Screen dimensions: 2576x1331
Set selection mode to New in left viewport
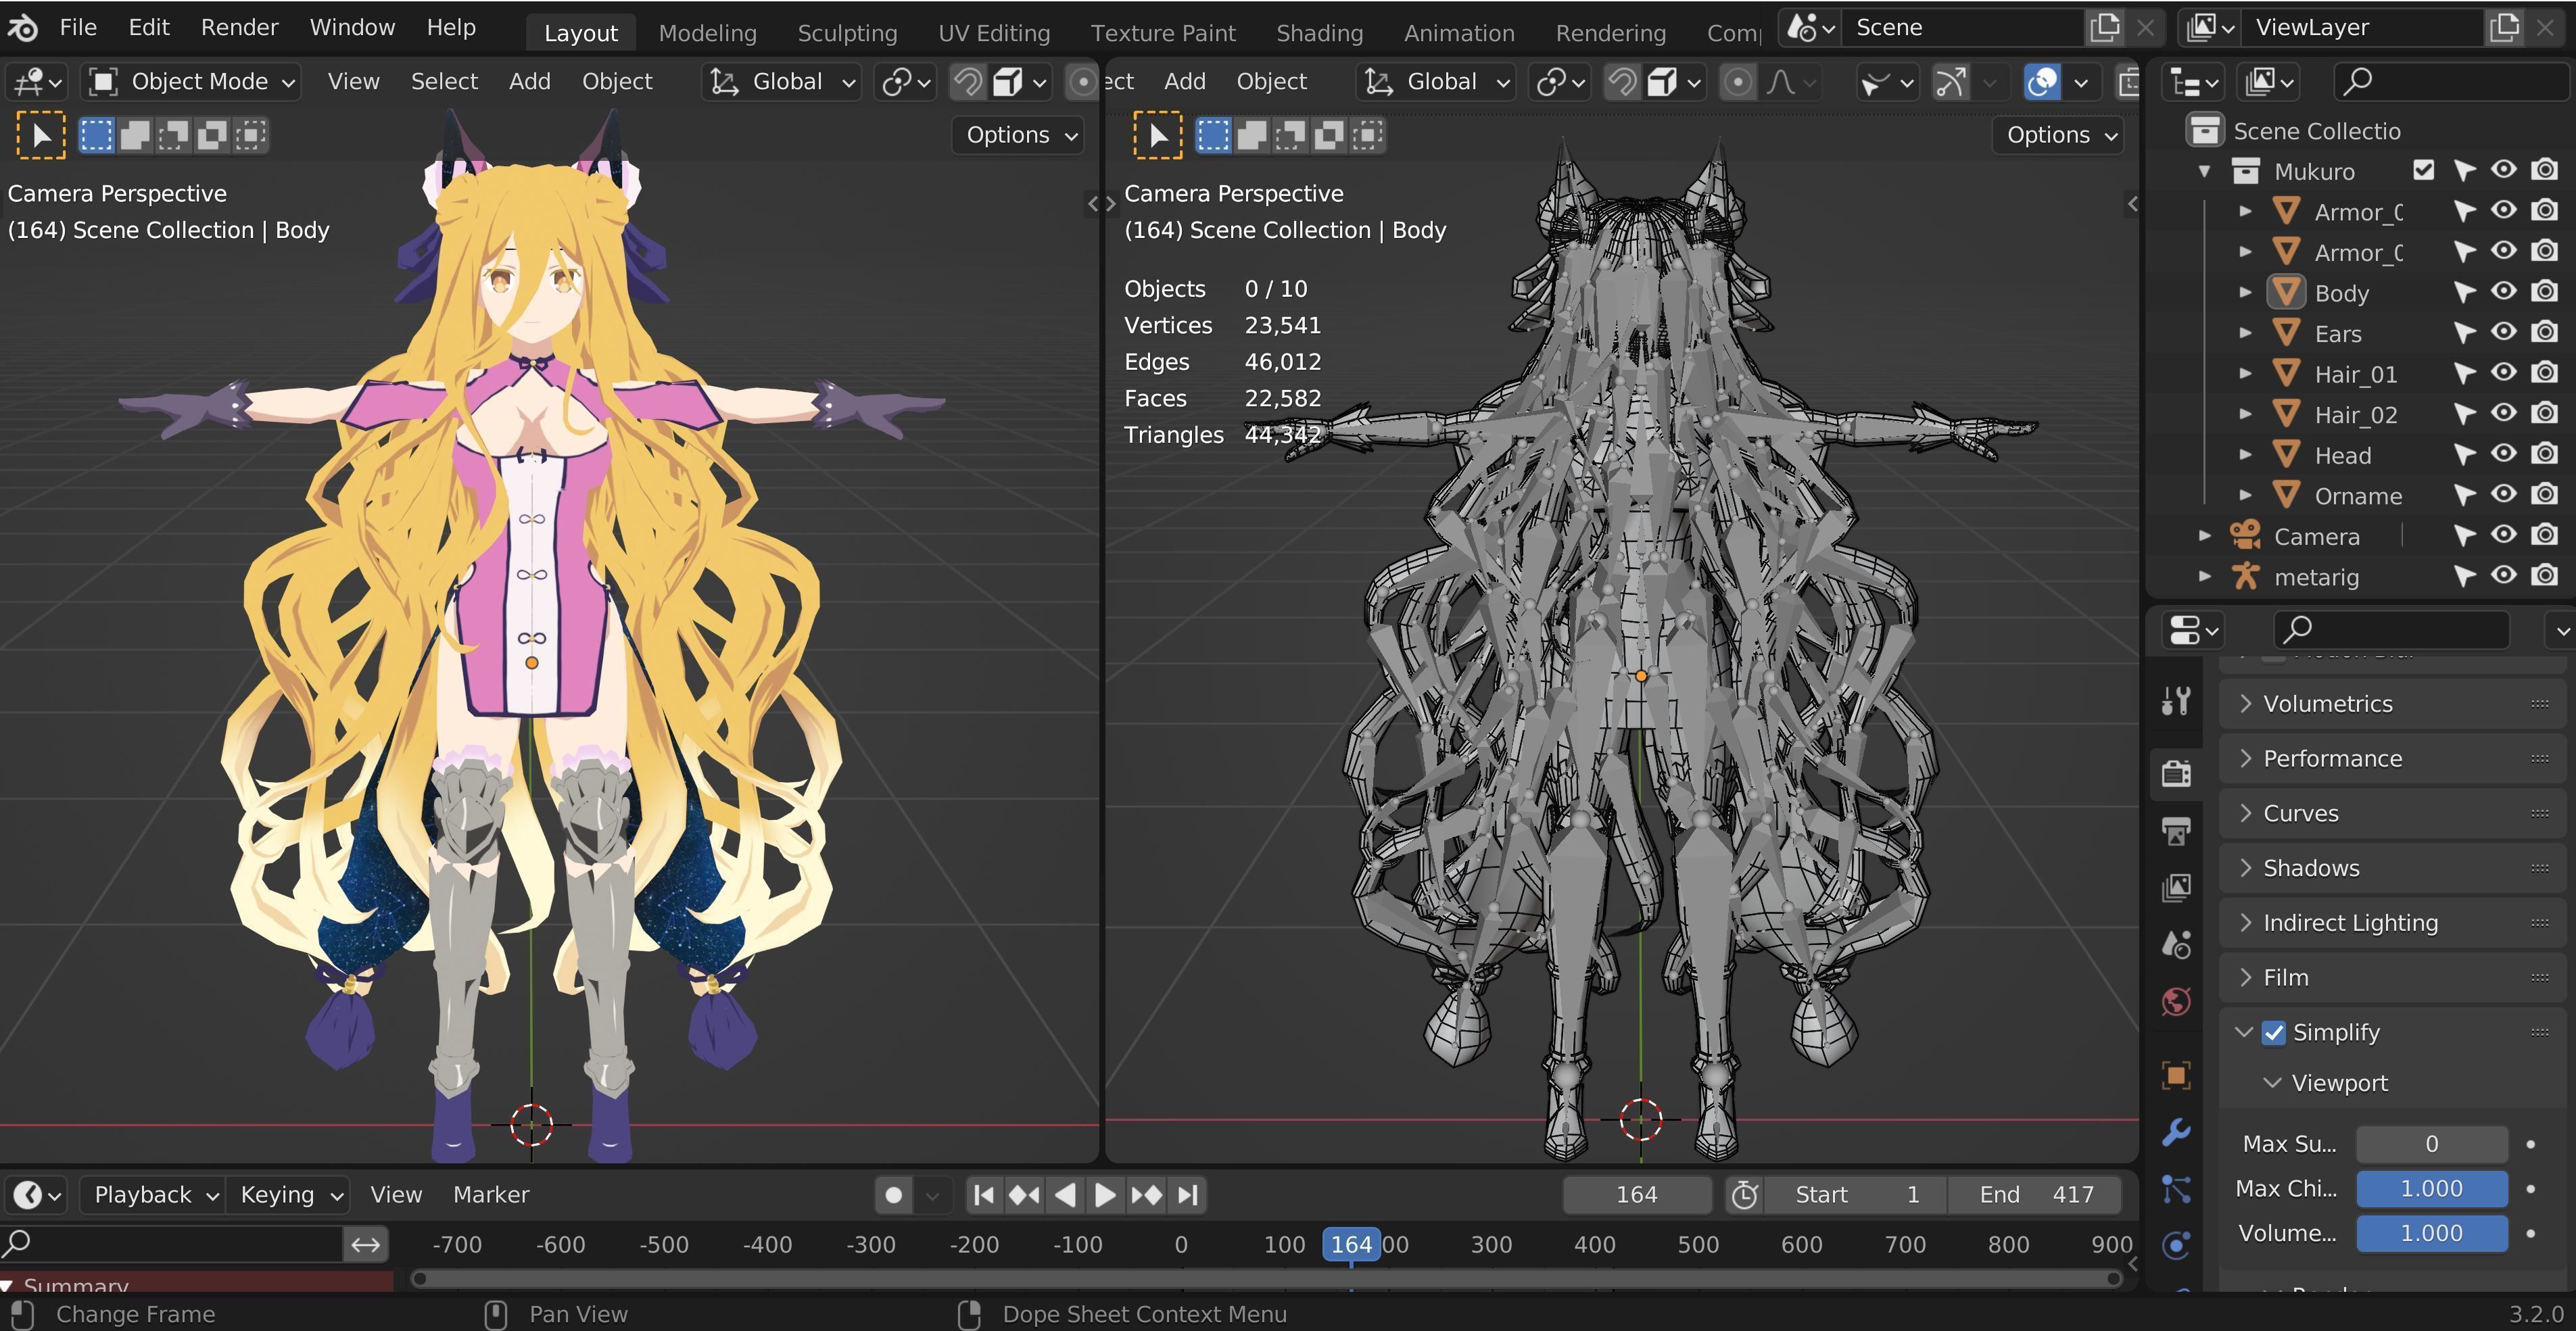(x=96, y=135)
